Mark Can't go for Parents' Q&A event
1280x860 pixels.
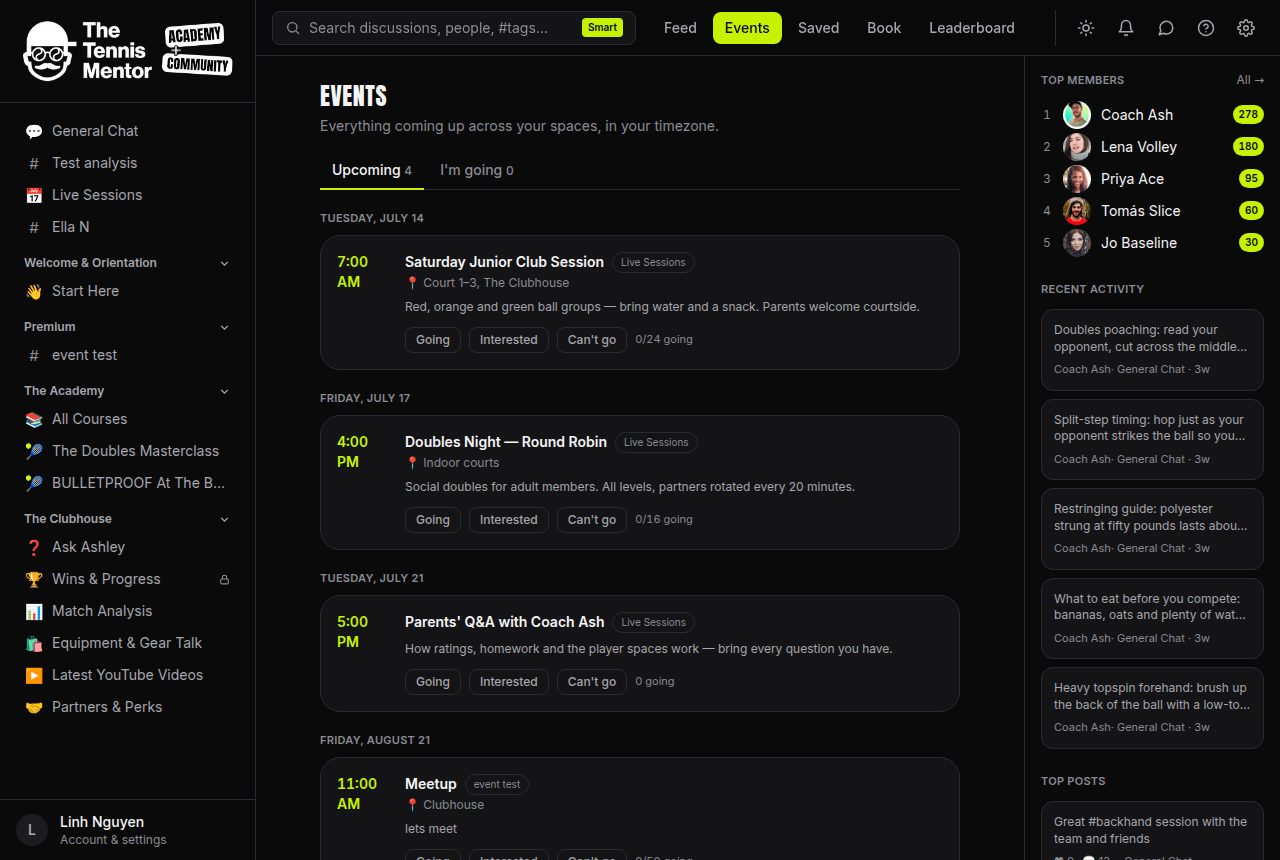[592, 682]
